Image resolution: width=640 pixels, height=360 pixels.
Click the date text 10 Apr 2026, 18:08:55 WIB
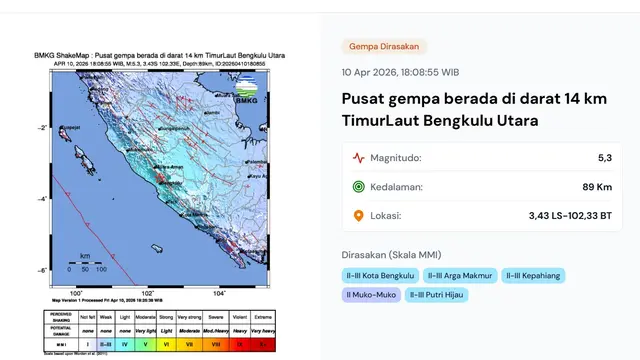click(x=400, y=73)
